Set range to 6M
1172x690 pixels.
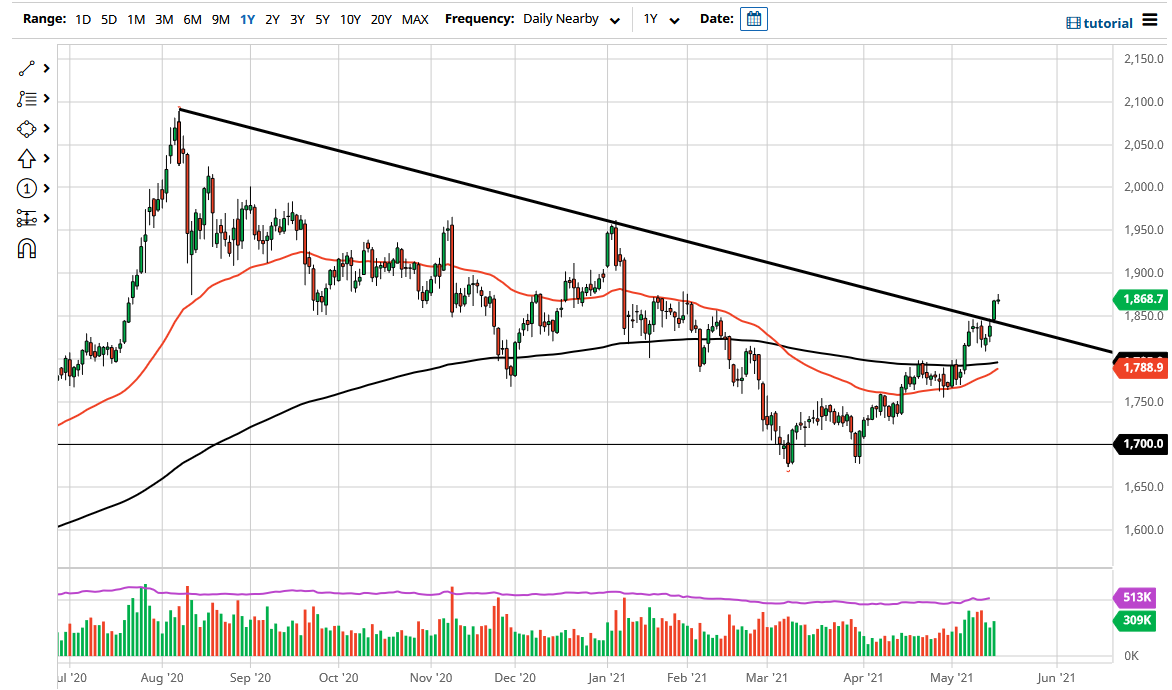(193, 19)
